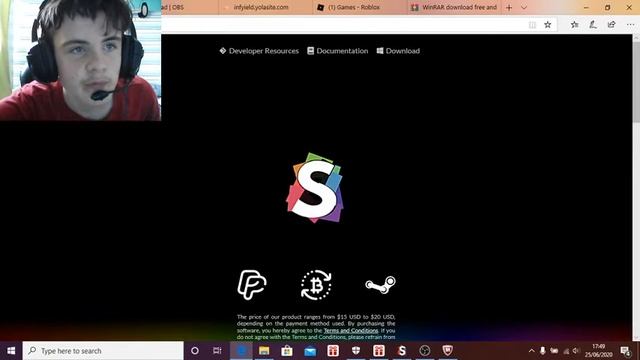
Task: Open browser settings and more menu
Action: (x=630, y=25)
